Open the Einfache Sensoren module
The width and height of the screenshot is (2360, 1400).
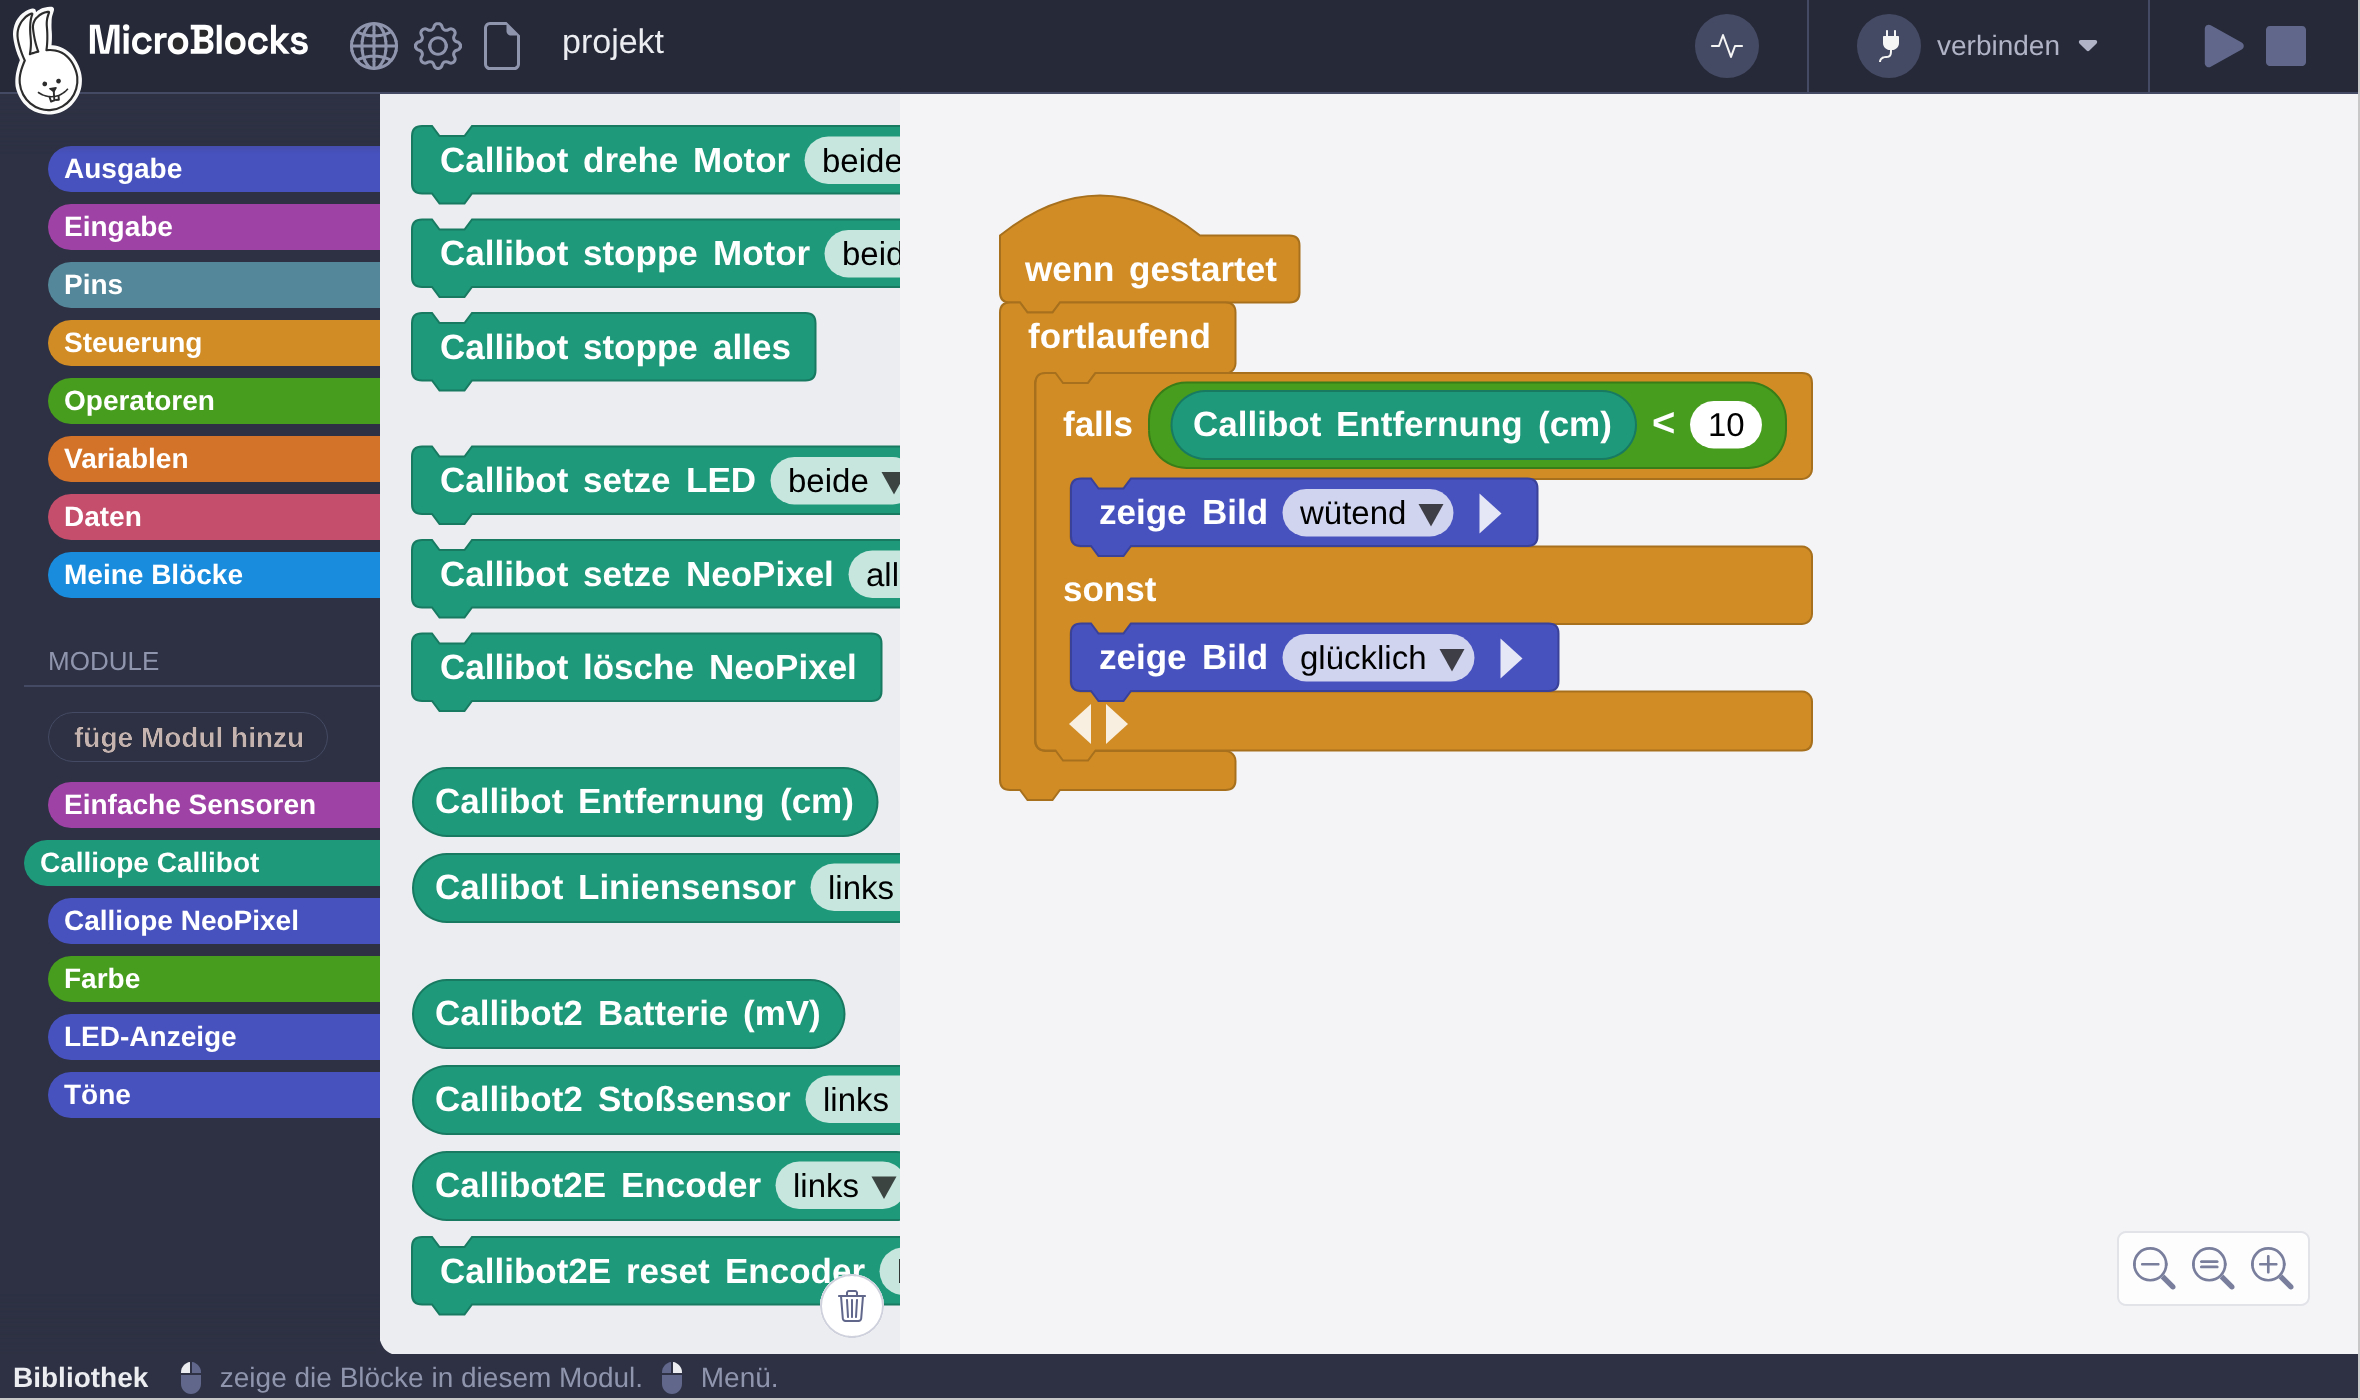(214, 805)
